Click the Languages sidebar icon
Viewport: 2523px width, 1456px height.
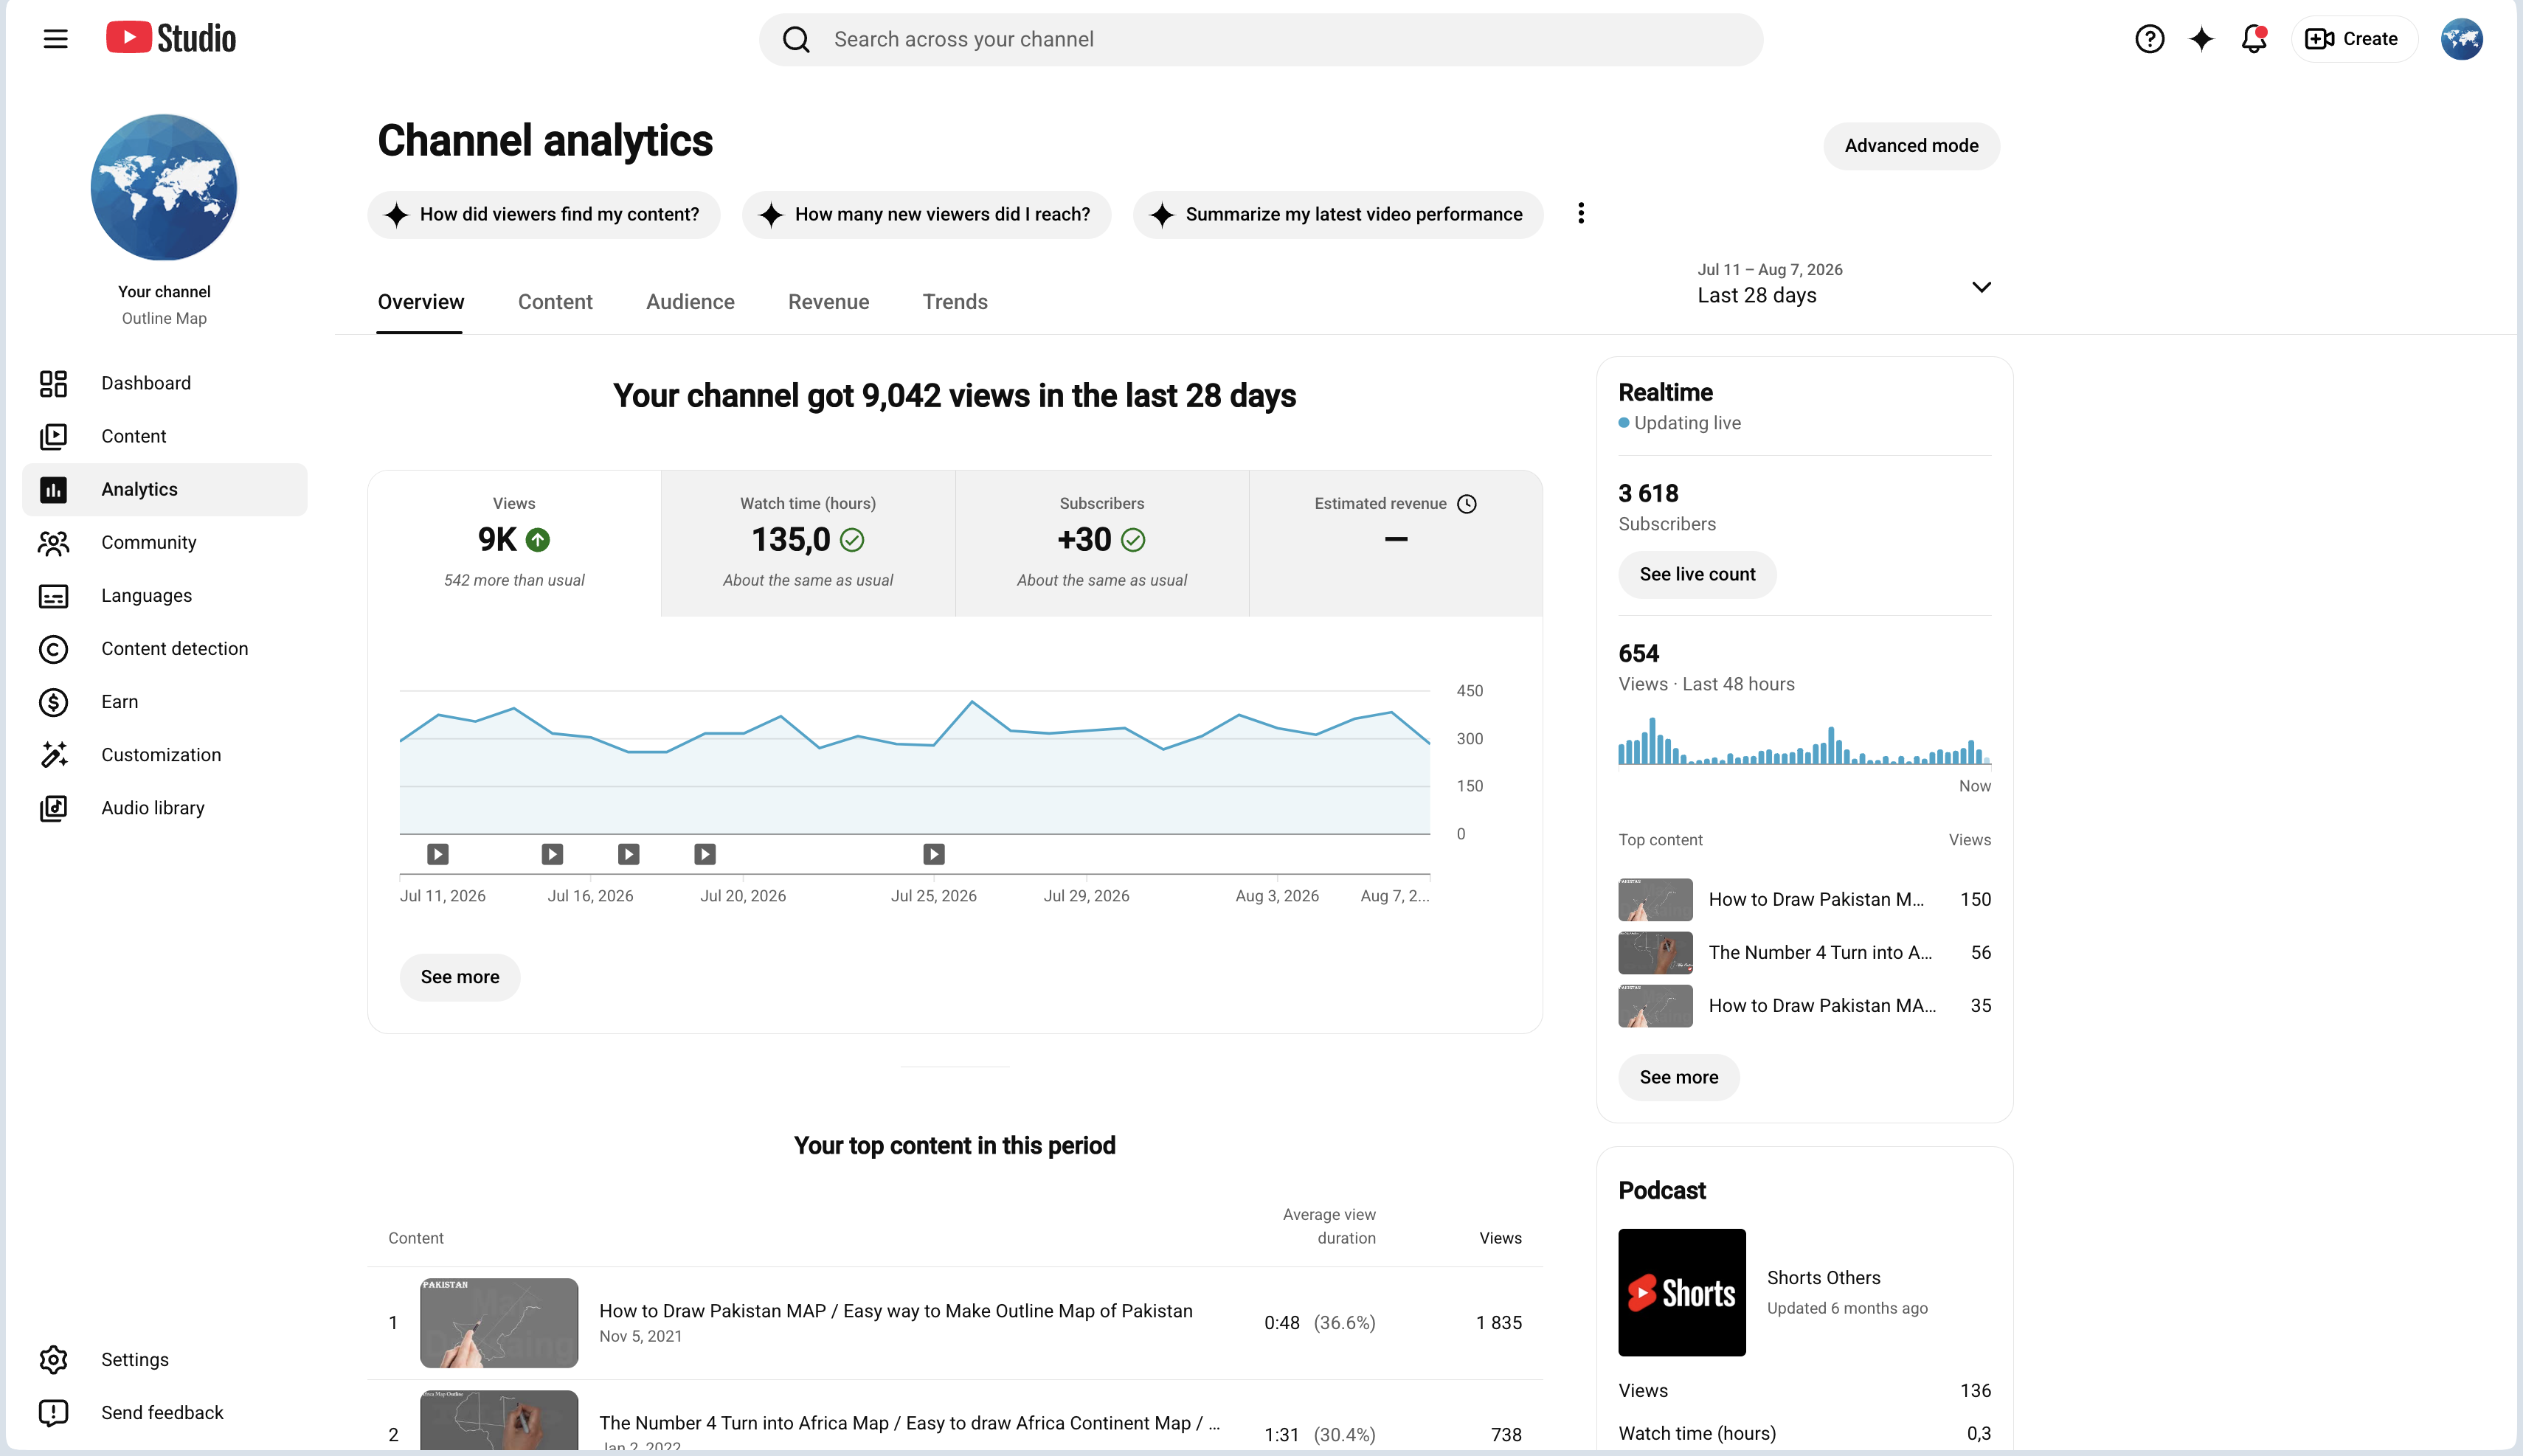[x=53, y=596]
